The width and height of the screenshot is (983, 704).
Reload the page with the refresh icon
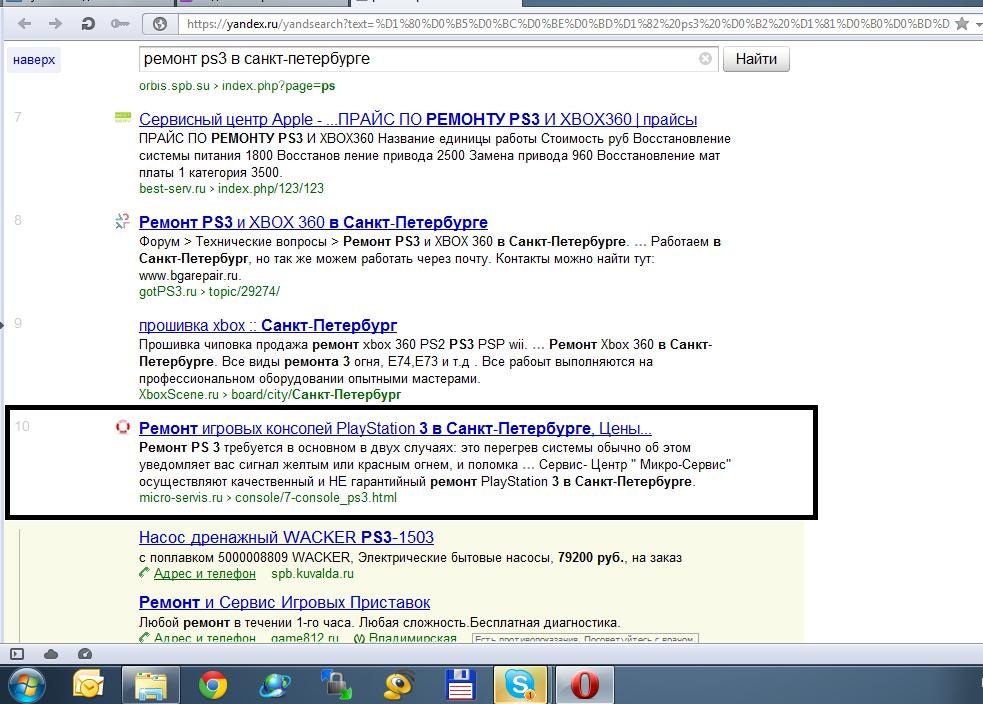pyautogui.click(x=88, y=24)
